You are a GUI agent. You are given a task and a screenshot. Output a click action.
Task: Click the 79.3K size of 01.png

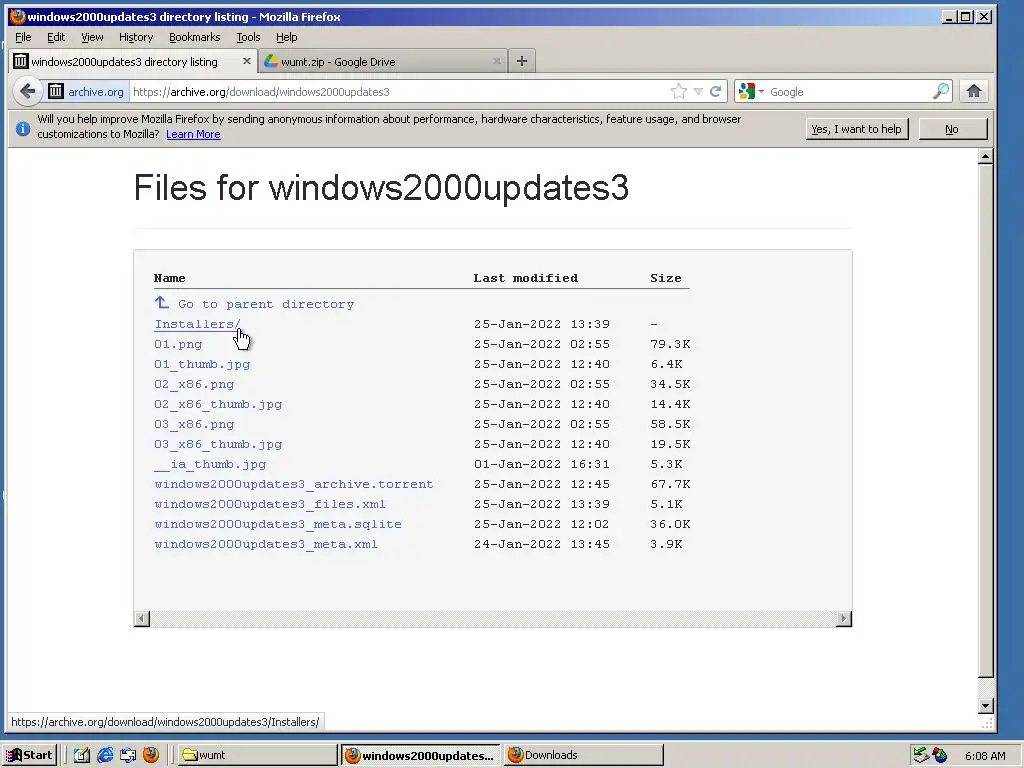670,344
